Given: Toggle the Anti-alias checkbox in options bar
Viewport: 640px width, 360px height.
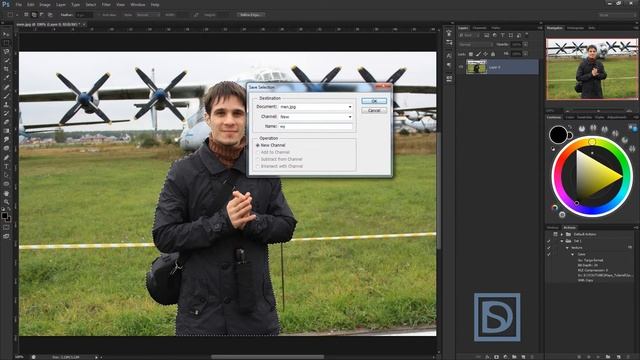Looking at the screenshot, I should (100, 15).
